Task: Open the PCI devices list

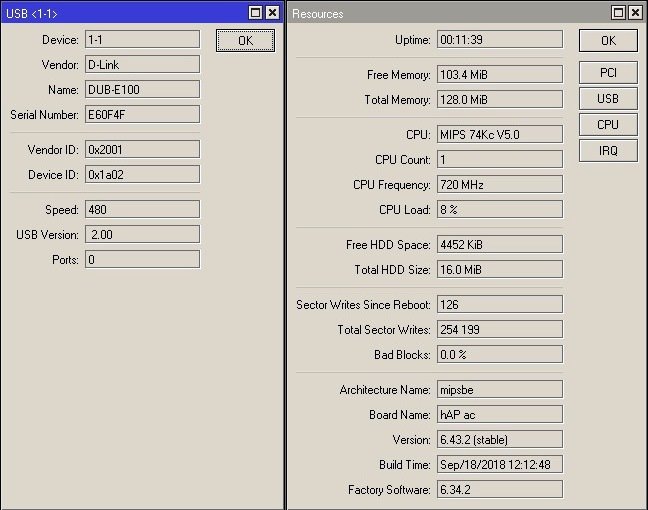Action: point(608,73)
